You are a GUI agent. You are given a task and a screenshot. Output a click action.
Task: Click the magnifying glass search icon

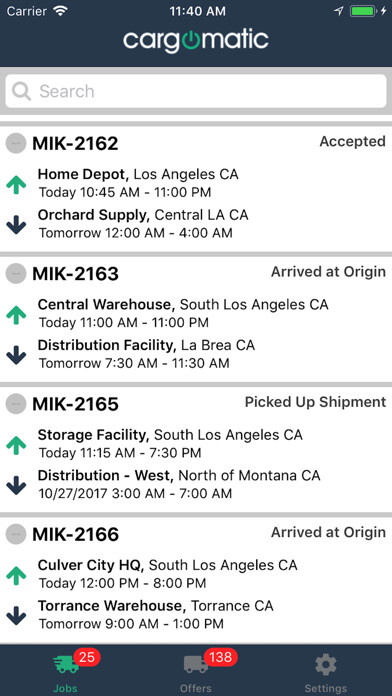pos(21,91)
